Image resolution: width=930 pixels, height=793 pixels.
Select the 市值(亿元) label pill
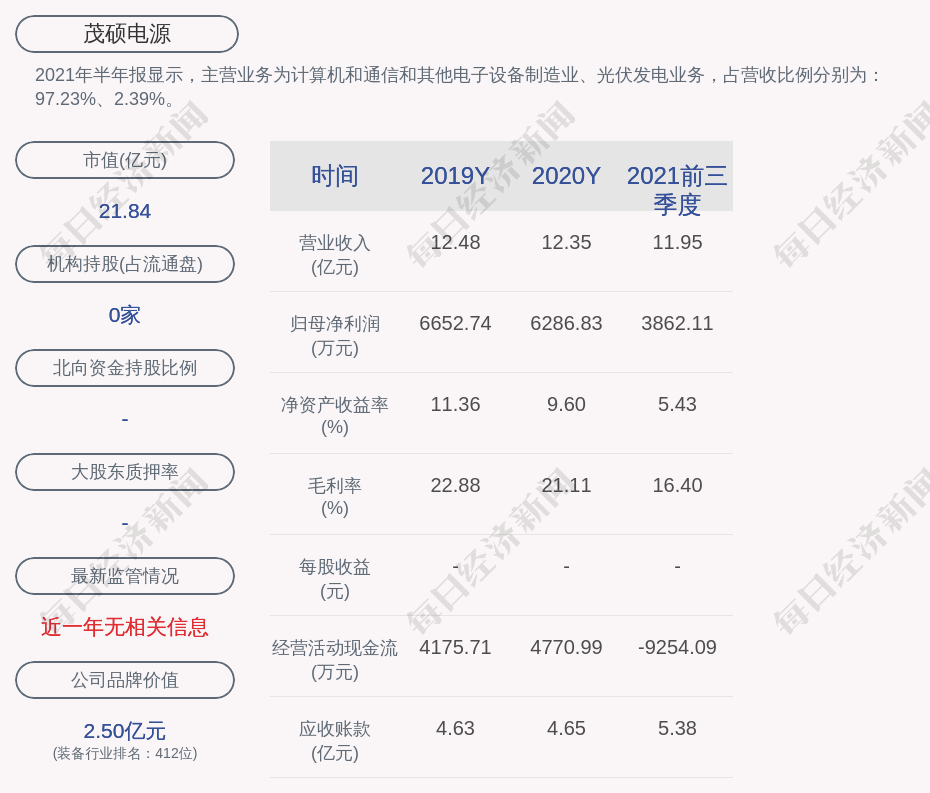pyautogui.click(x=125, y=160)
